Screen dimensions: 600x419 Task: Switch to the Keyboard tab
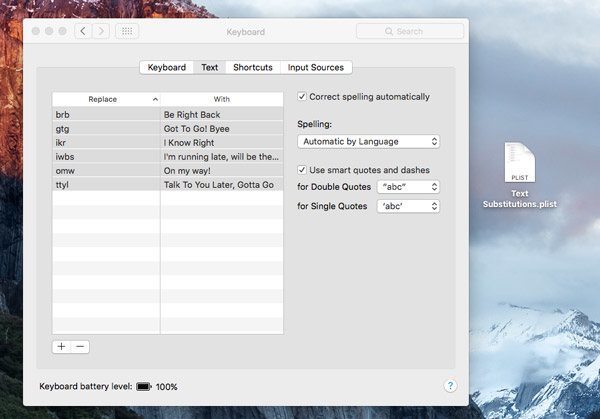coord(167,67)
